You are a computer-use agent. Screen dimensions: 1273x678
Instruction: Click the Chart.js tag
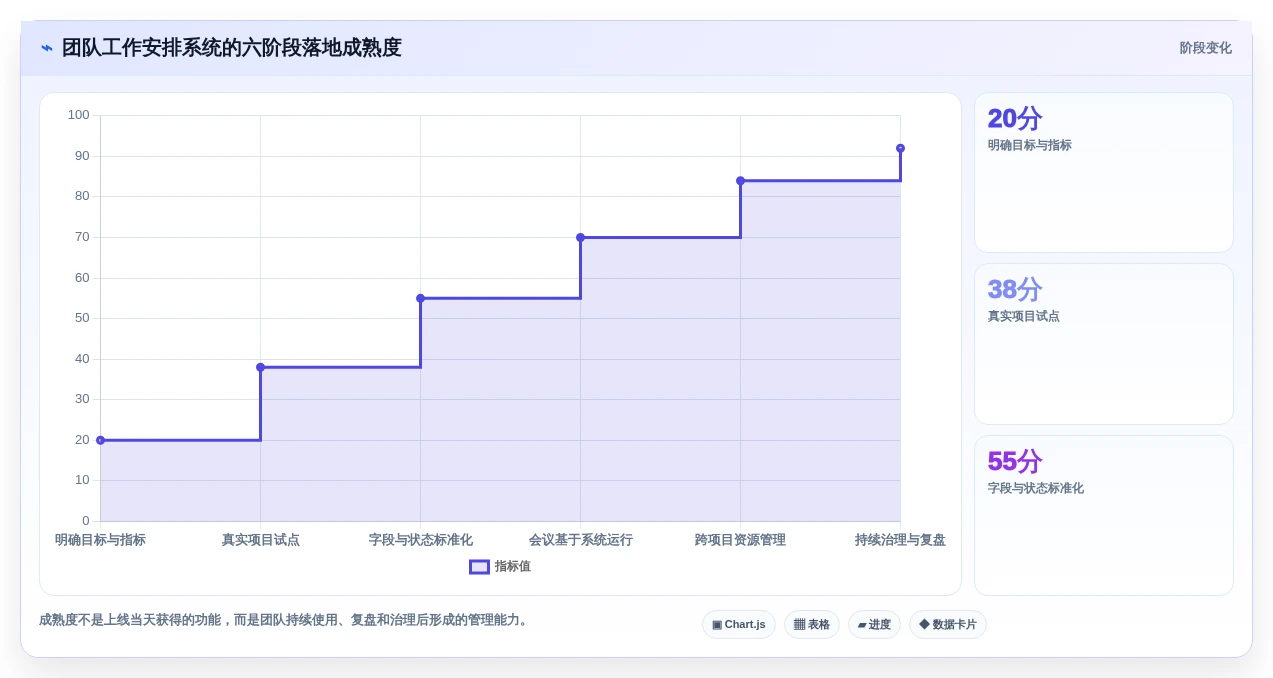tap(738, 624)
